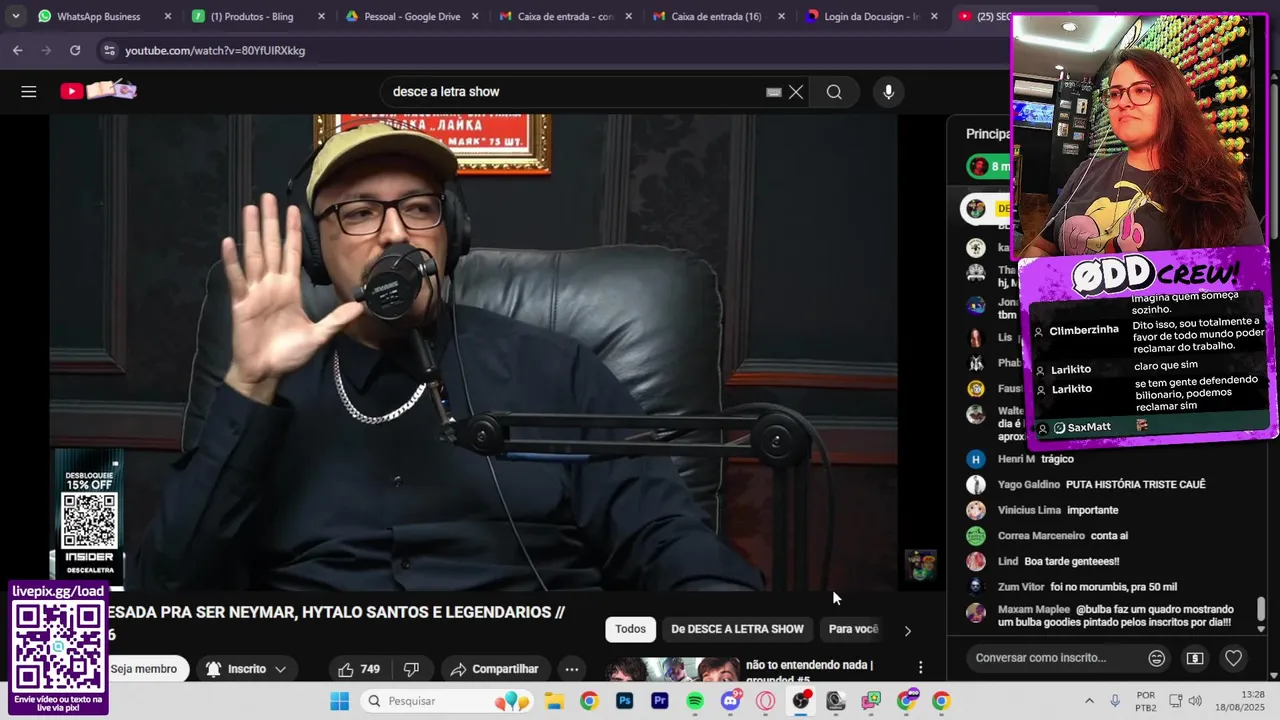Dislike the video with thumbs-down icon
The height and width of the screenshot is (720, 1280).
coord(411,669)
